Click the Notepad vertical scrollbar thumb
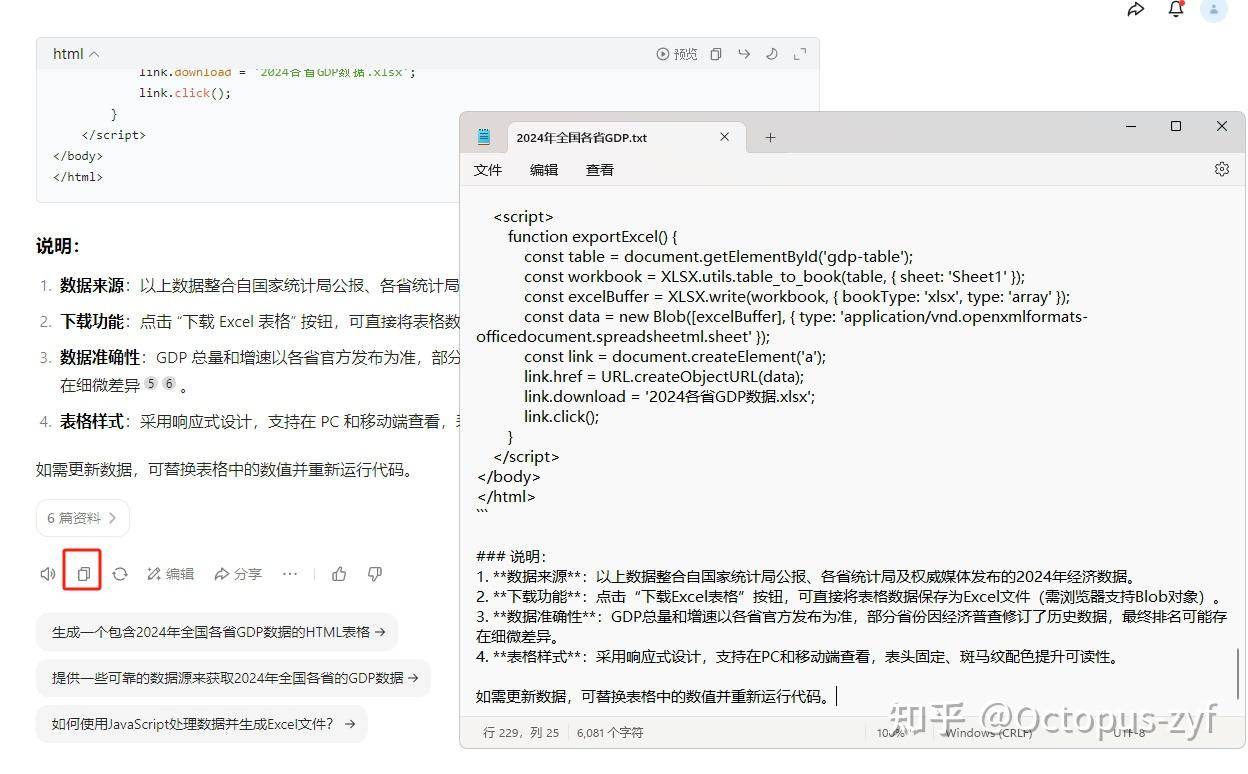The image size is (1248, 774). (1238, 673)
